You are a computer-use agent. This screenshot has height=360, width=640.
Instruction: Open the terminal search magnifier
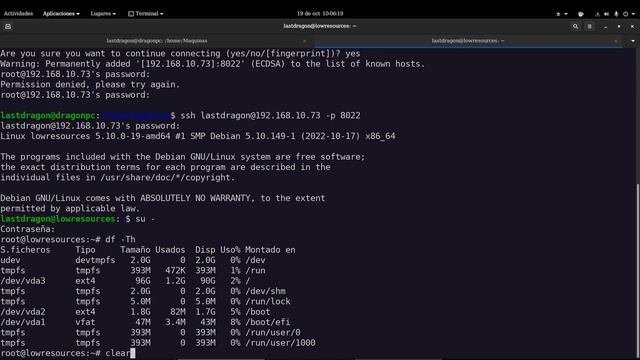tap(576, 27)
